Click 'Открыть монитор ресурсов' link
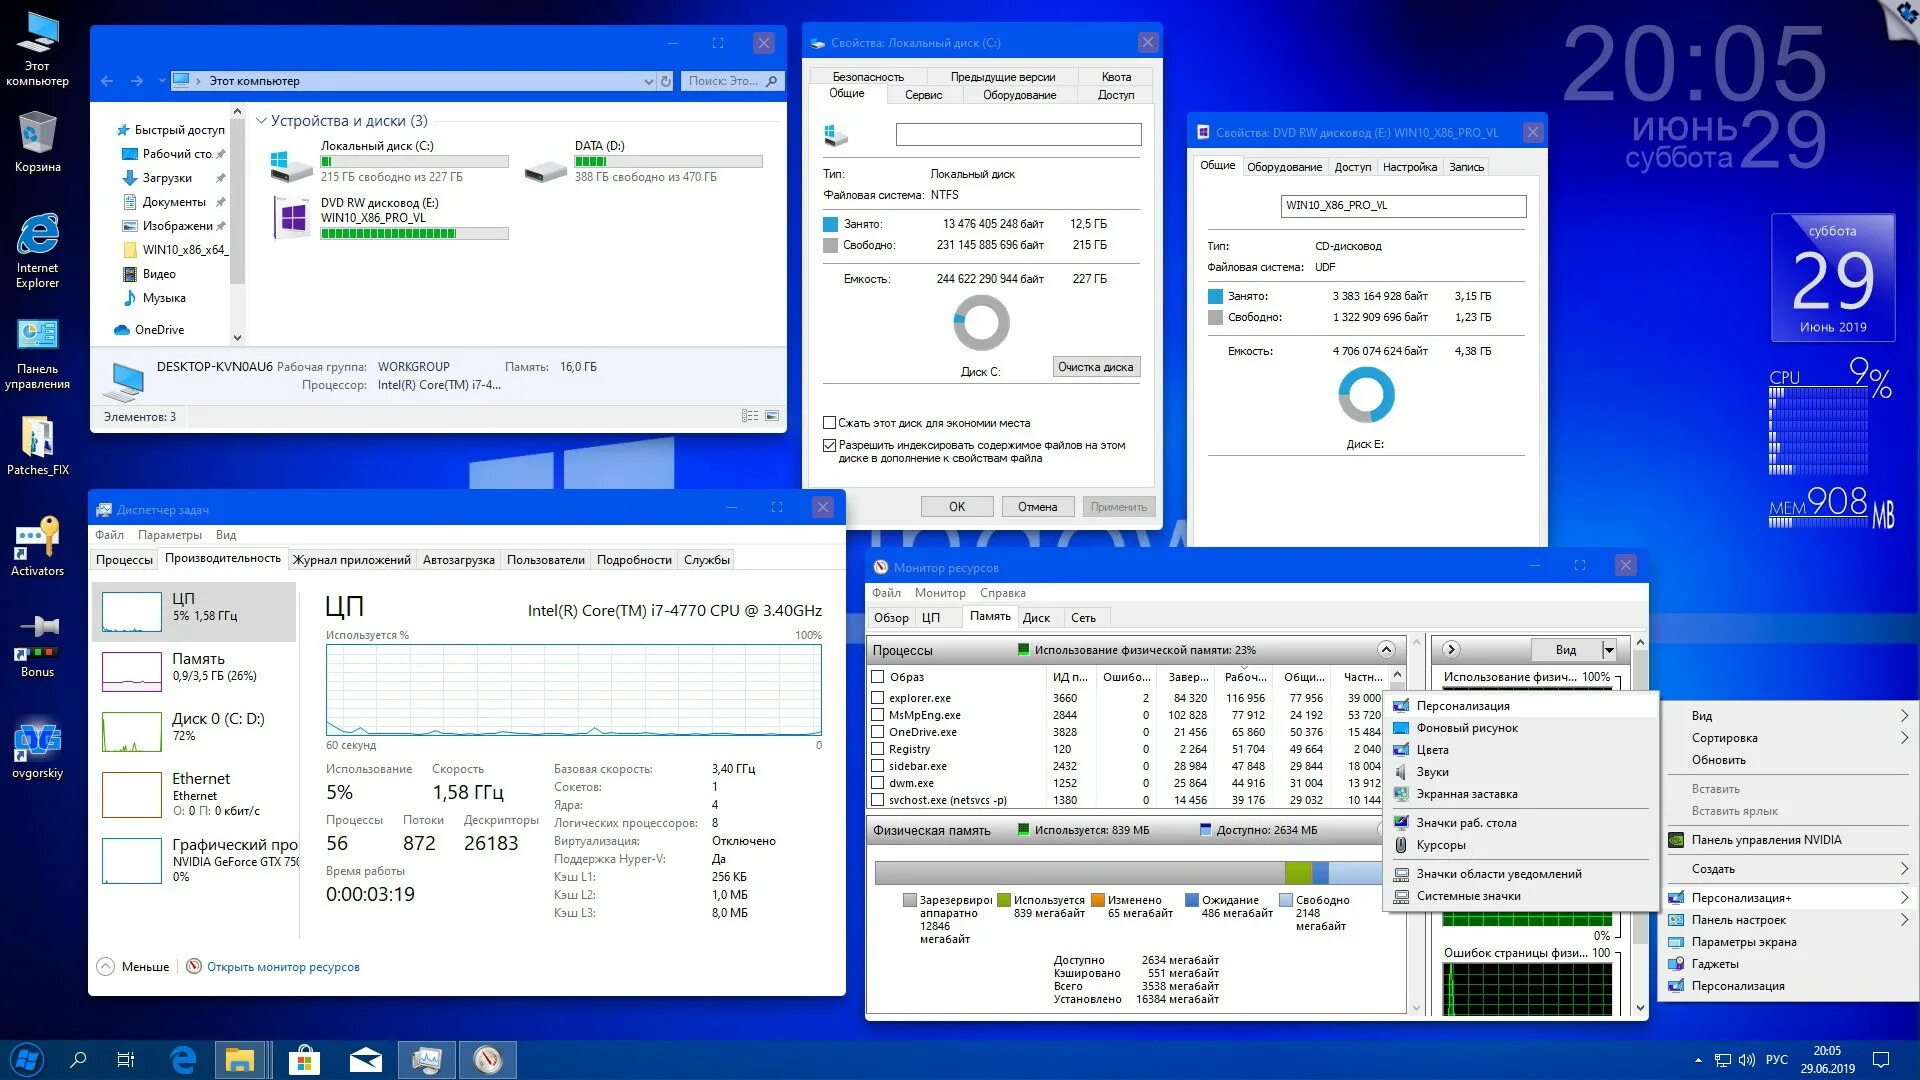Image resolution: width=1920 pixels, height=1080 pixels. point(283,967)
